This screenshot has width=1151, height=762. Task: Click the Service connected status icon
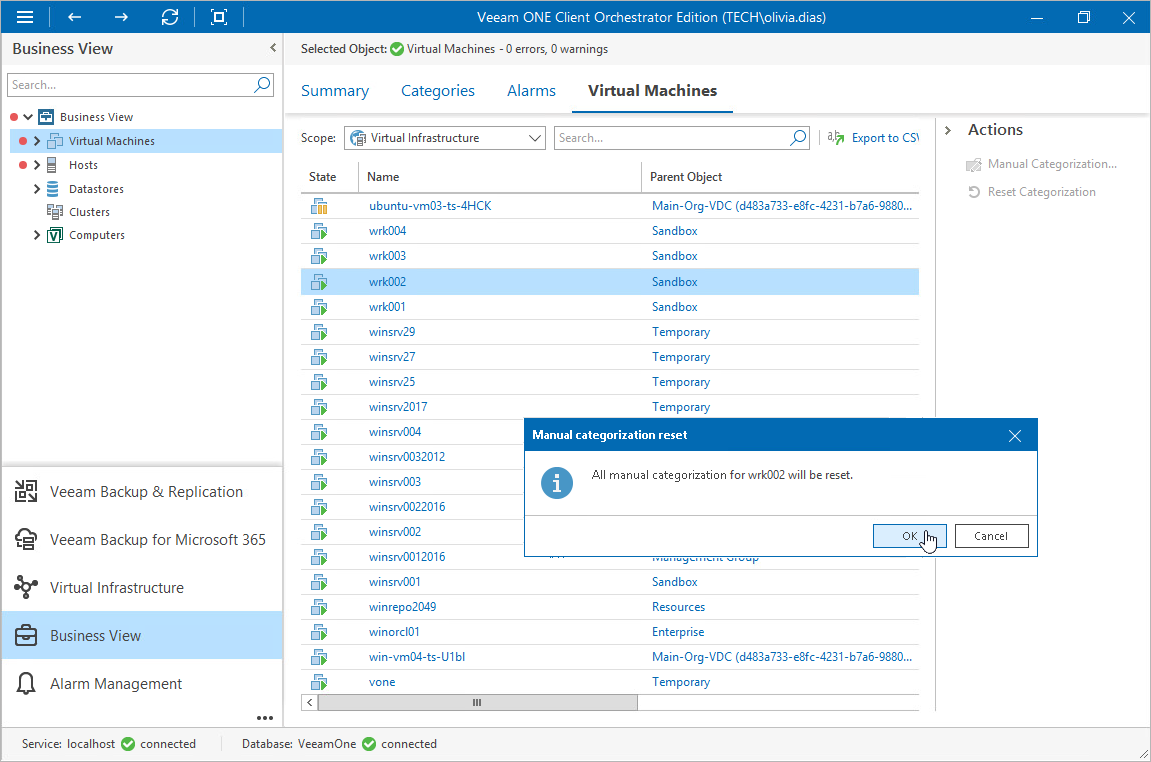(x=128, y=744)
